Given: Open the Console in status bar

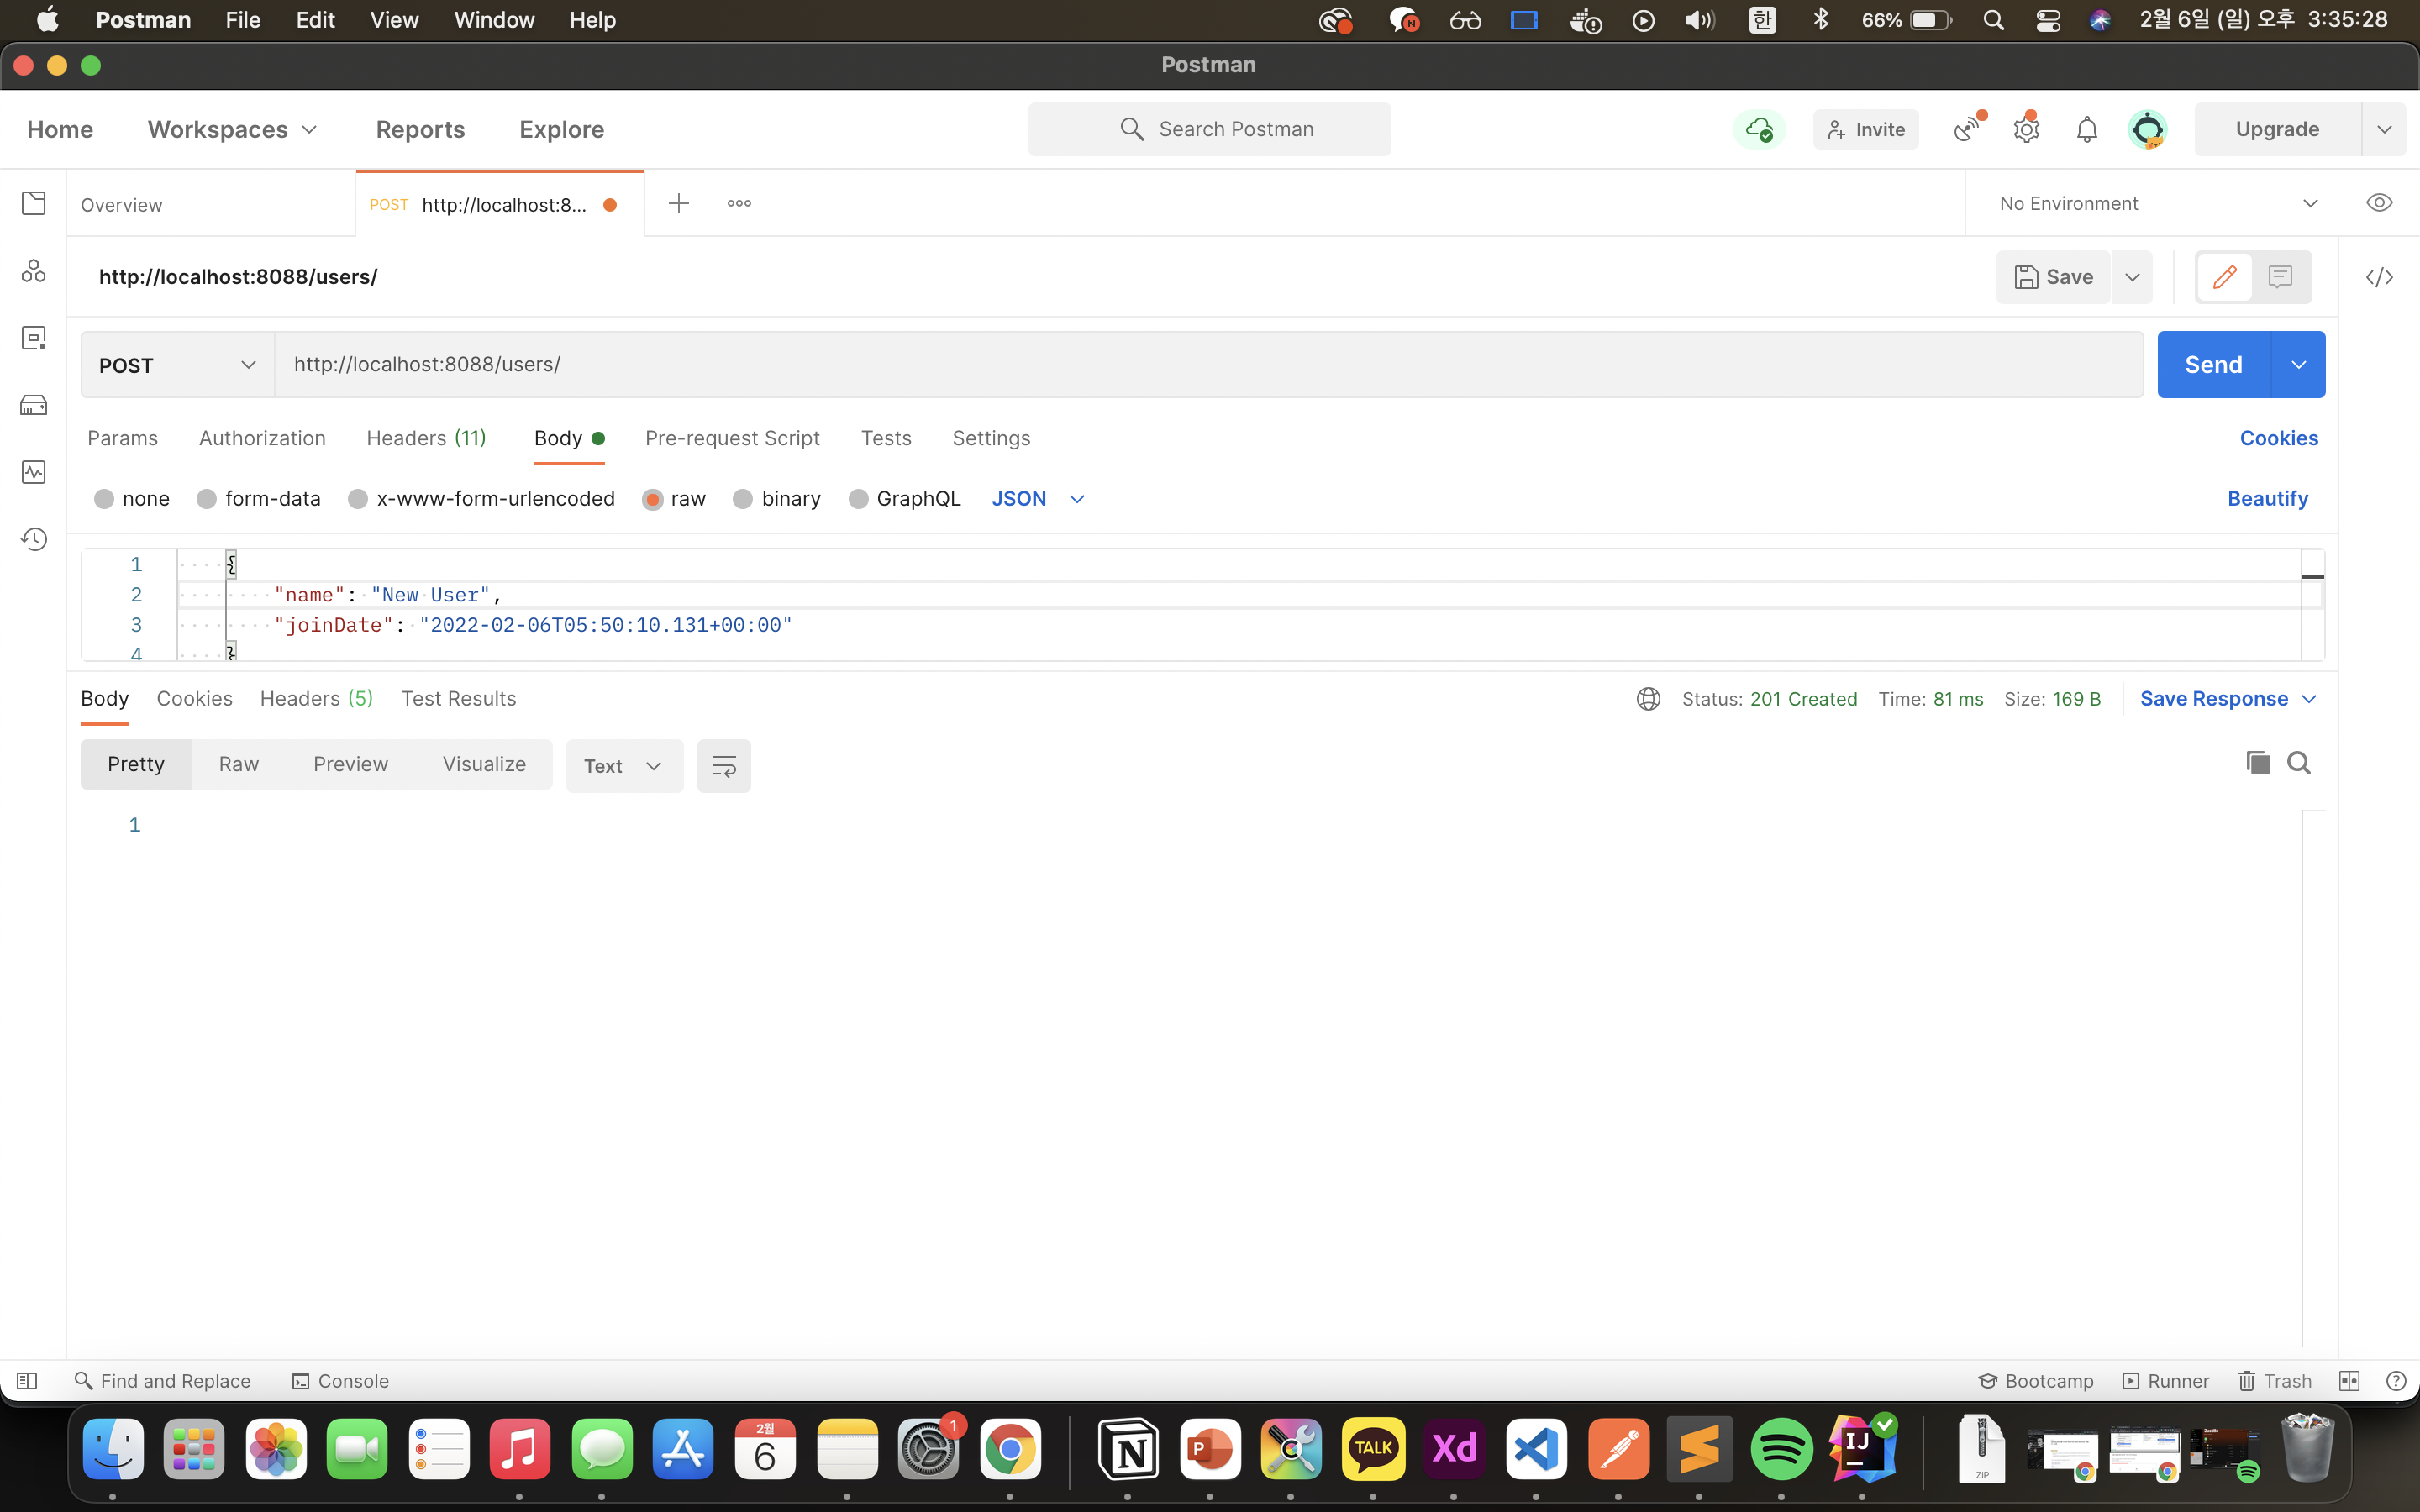Looking at the screenshot, I should [x=340, y=1381].
